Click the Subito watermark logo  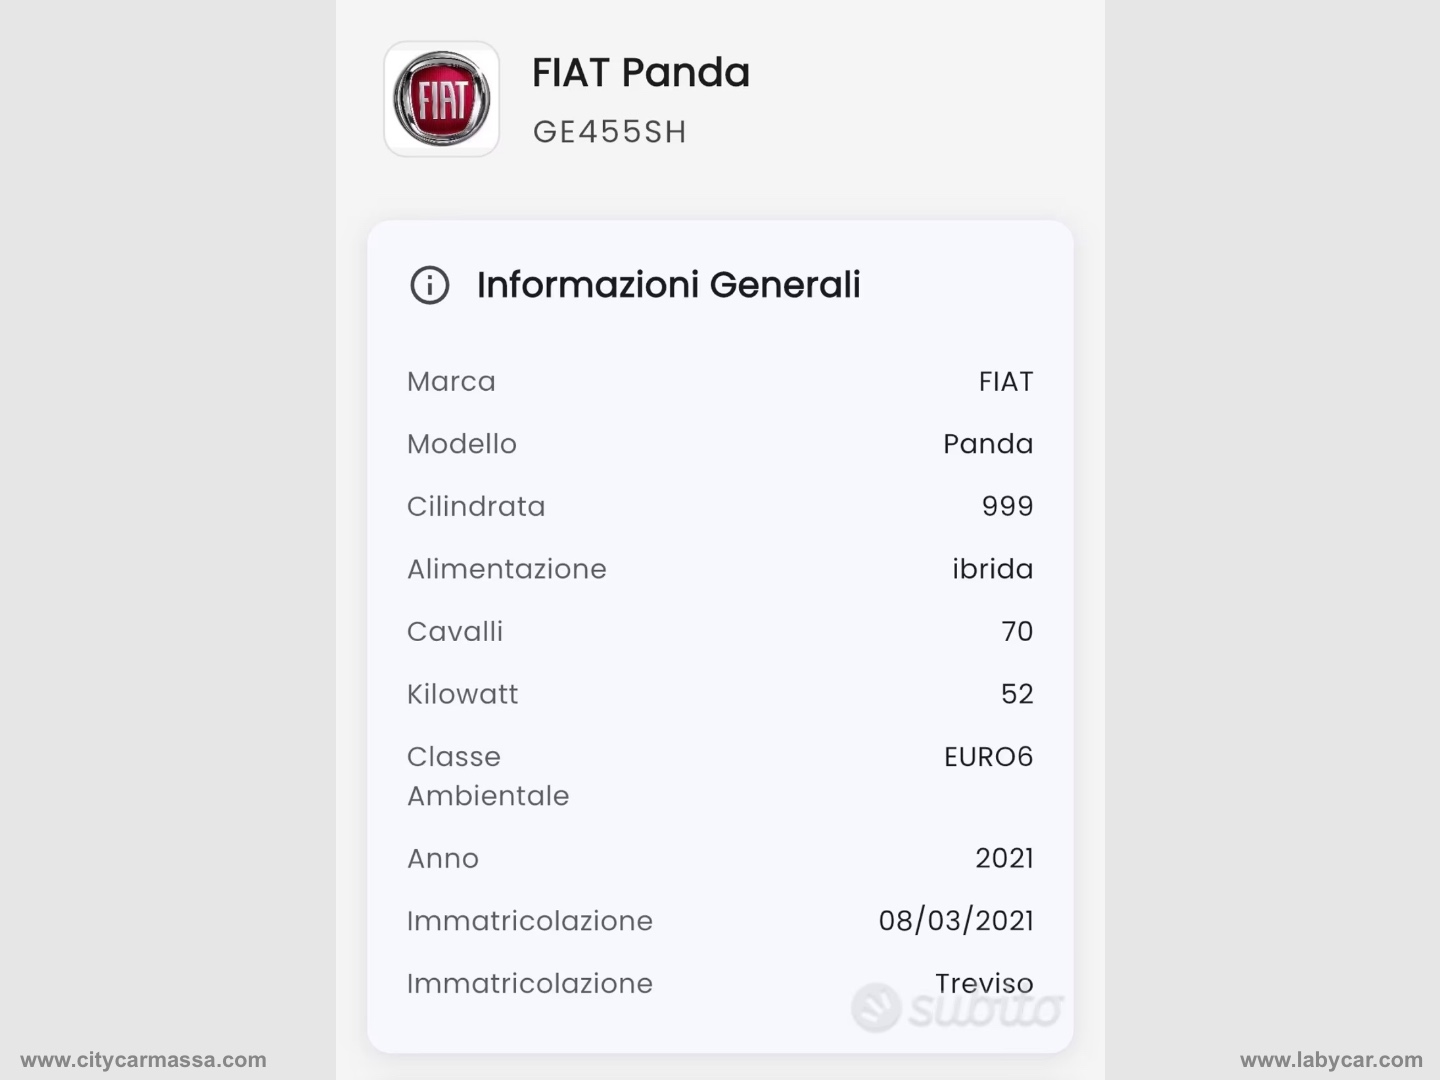(956, 1008)
